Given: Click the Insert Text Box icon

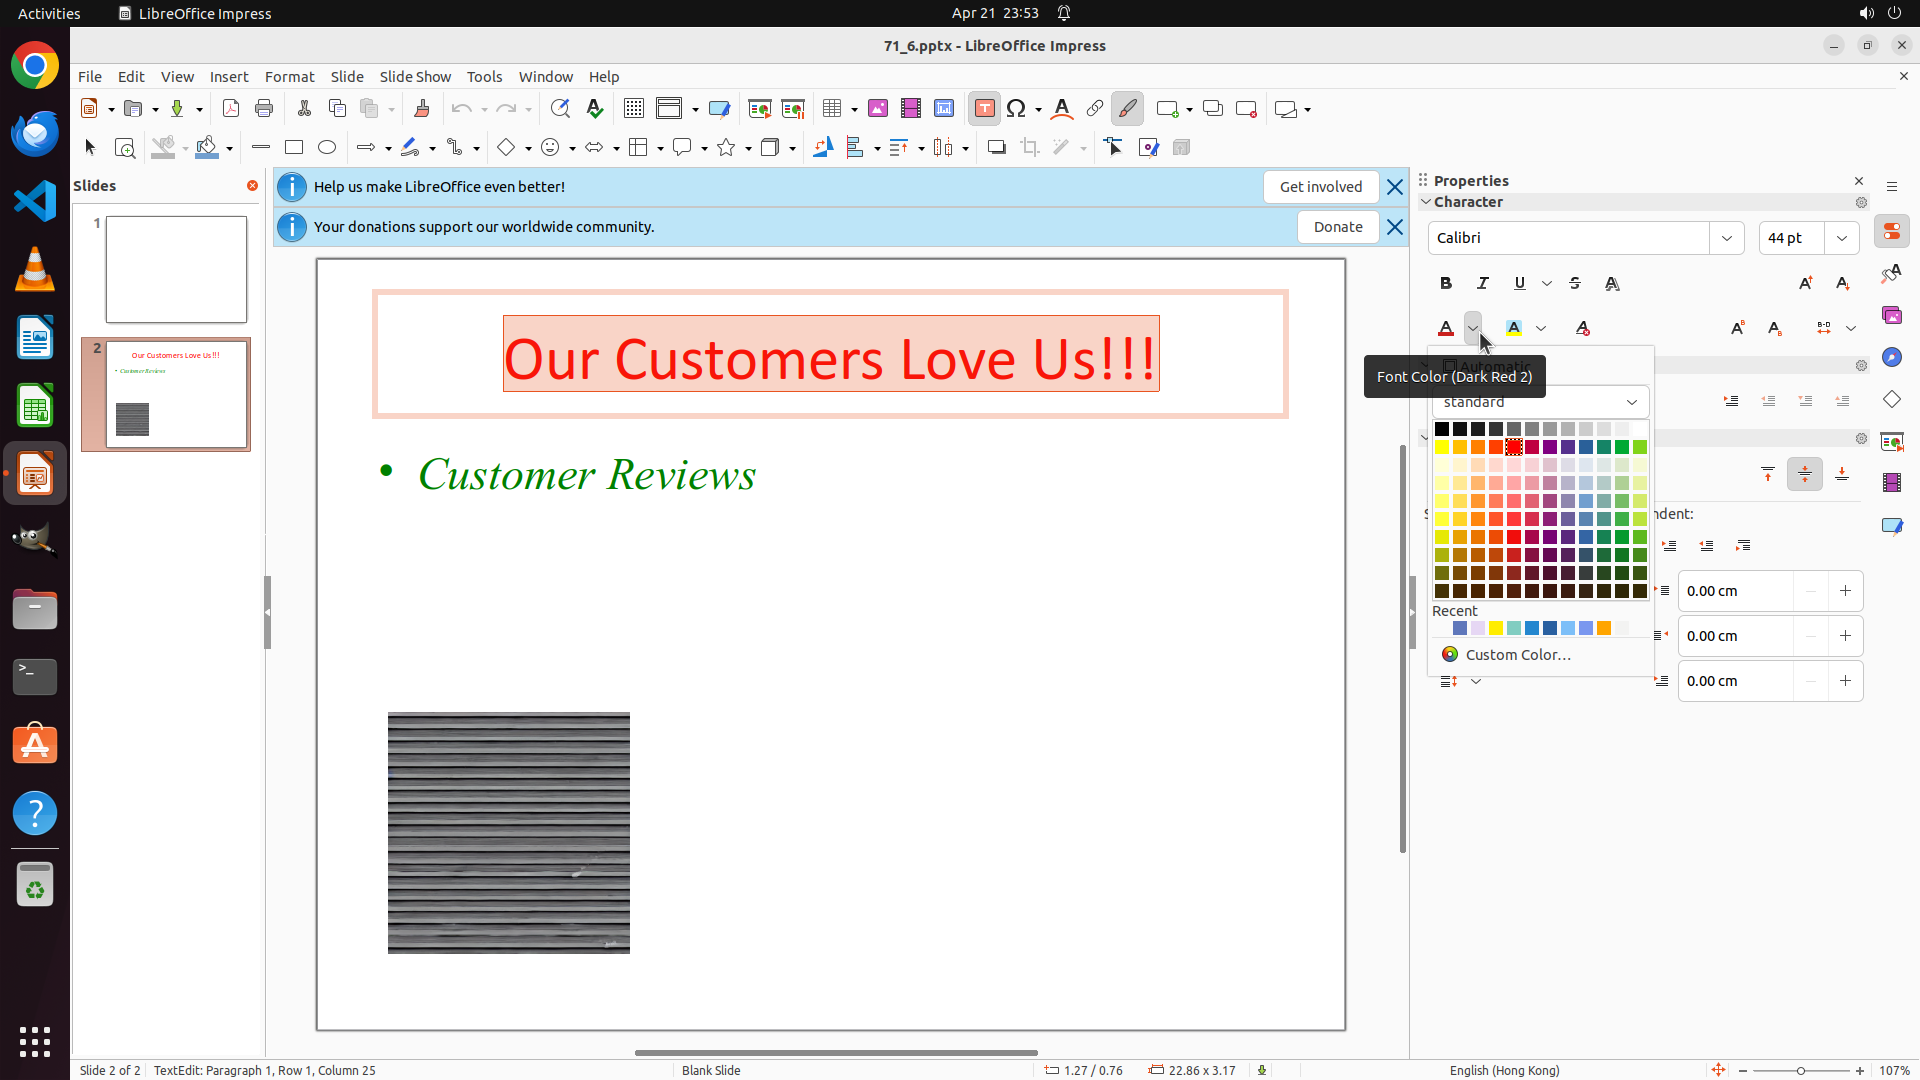Looking at the screenshot, I should 984,109.
